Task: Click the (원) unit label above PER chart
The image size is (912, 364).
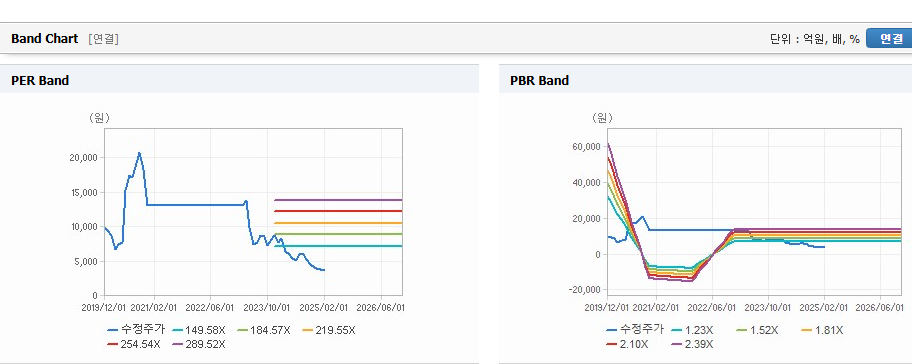Action: [x=99, y=118]
